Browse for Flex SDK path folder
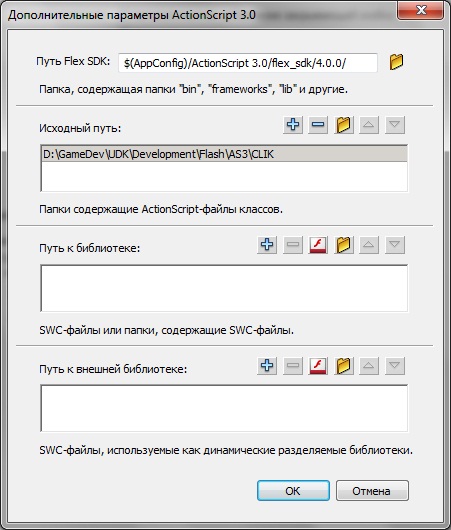 [x=396, y=62]
